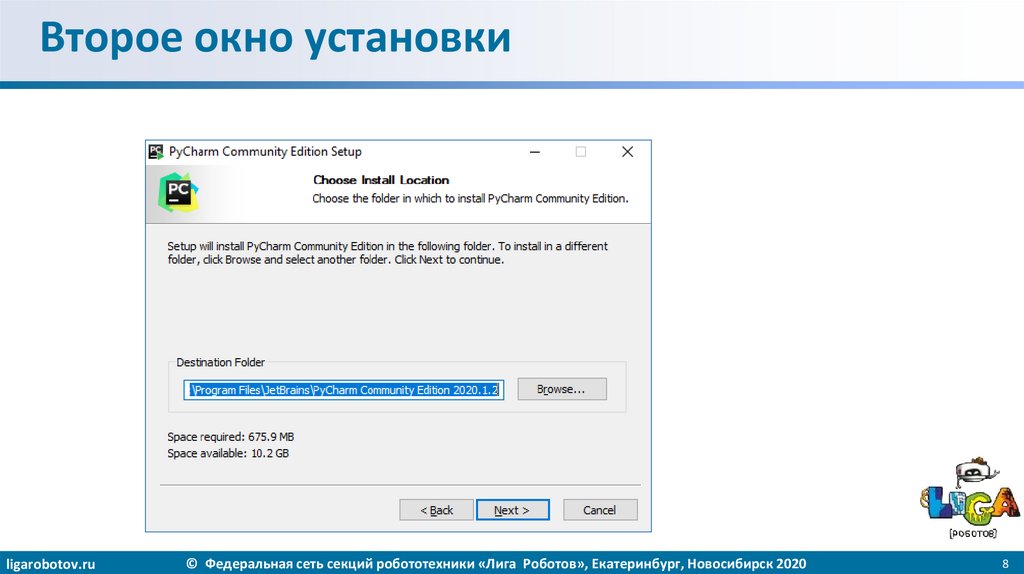Viewport: 1024px width, 574px height.
Task: Click the 'Choose the folder in which' subtitle
Action: click(x=470, y=199)
